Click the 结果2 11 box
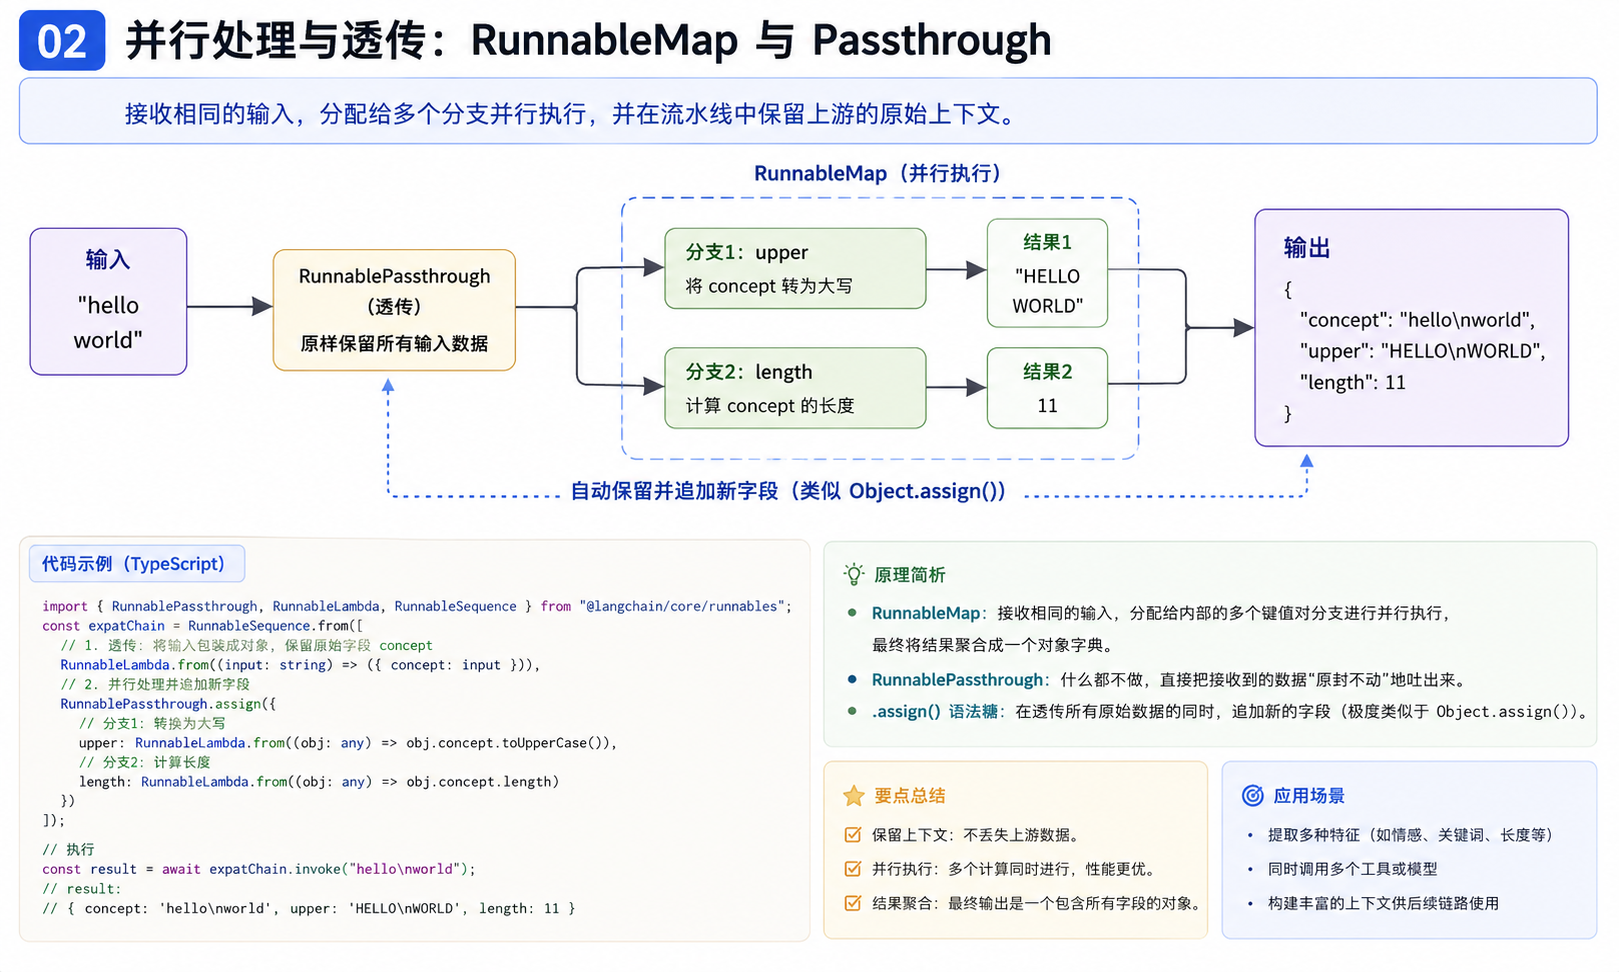Image resolution: width=1619 pixels, height=972 pixels. [x=1047, y=388]
